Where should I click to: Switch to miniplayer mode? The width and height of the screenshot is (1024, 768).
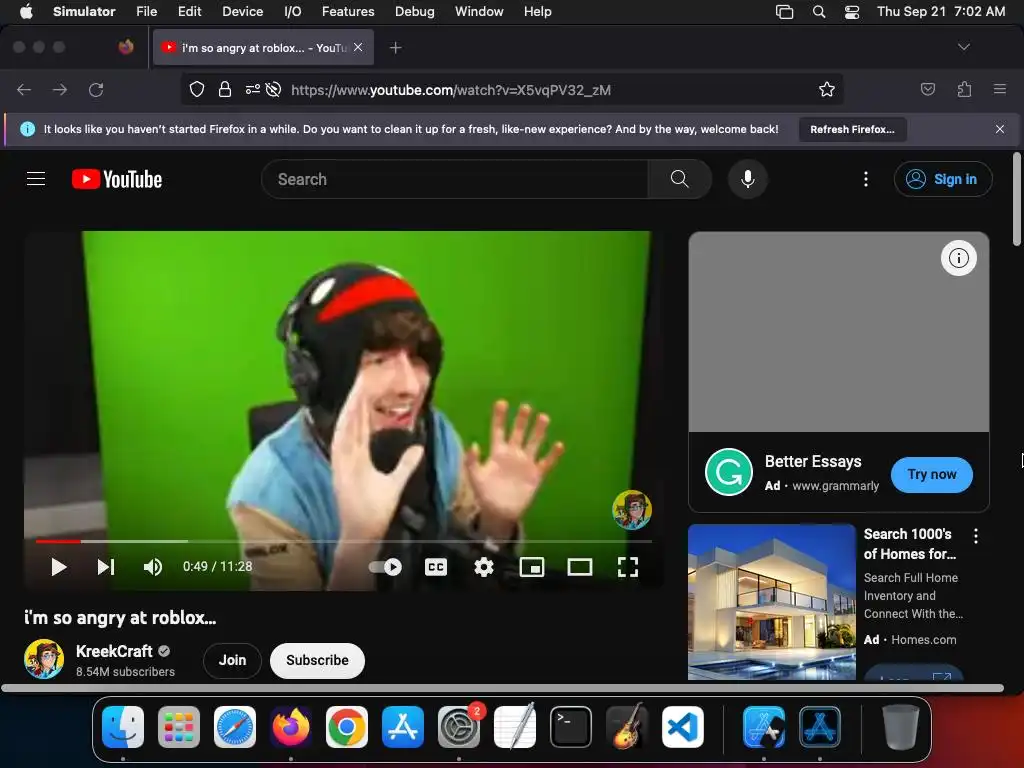(532, 567)
